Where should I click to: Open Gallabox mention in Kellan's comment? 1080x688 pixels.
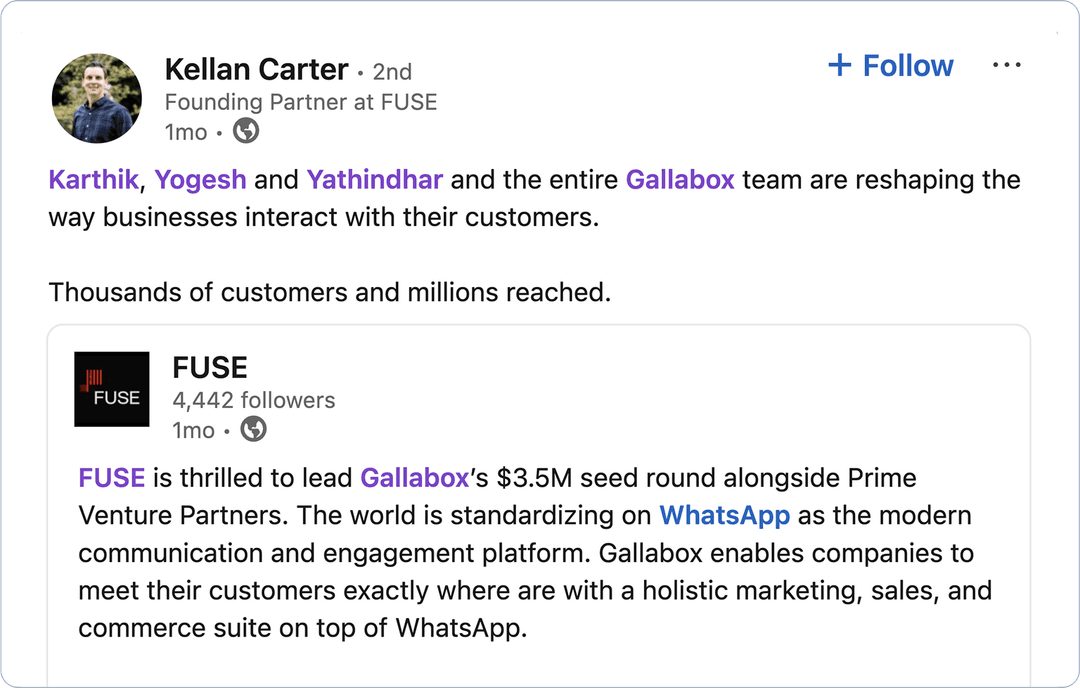point(680,180)
